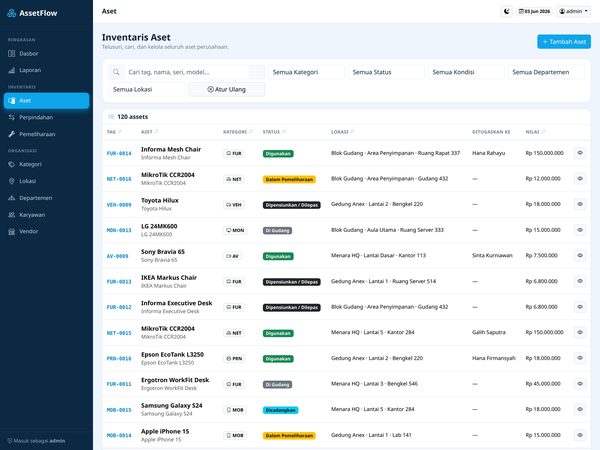Open asset tag link FUR-0014
Image resolution: width=600 pixels, height=450 pixels.
tap(119, 153)
